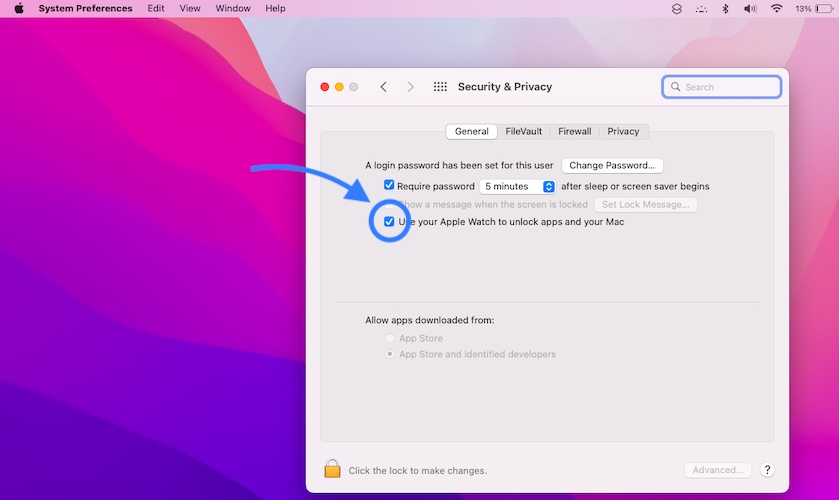The image size is (839, 500).
Task: Switch to the FileVault tab
Action: pyautogui.click(x=523, y=131)
